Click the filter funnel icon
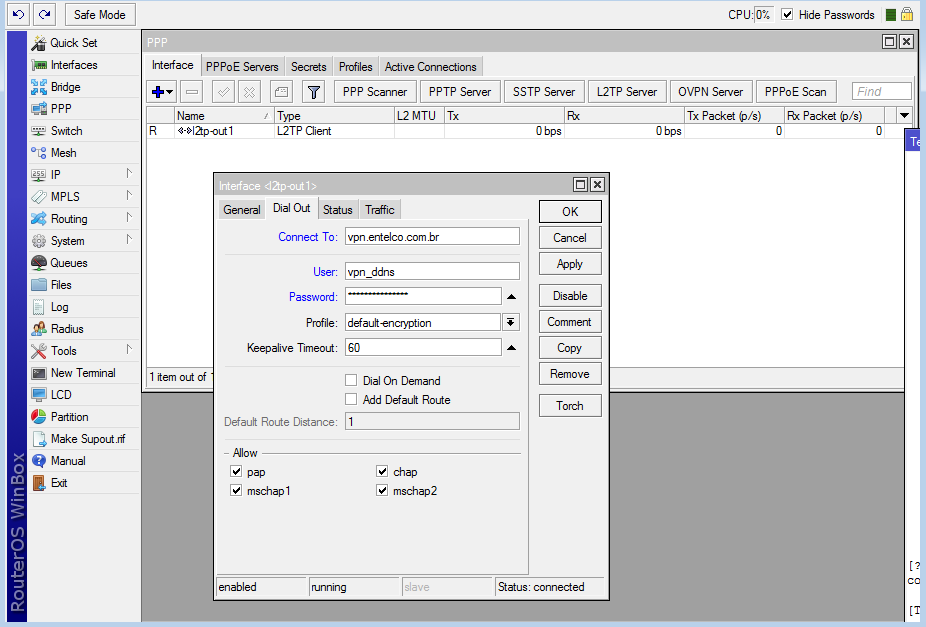 pos(314,92)
